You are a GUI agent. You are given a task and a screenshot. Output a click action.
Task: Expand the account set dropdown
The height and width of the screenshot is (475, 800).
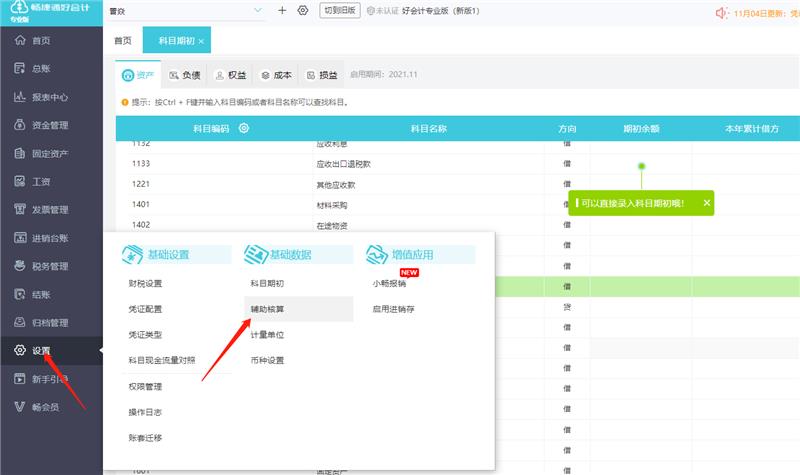pyautogui.click(x=258, y=10)
